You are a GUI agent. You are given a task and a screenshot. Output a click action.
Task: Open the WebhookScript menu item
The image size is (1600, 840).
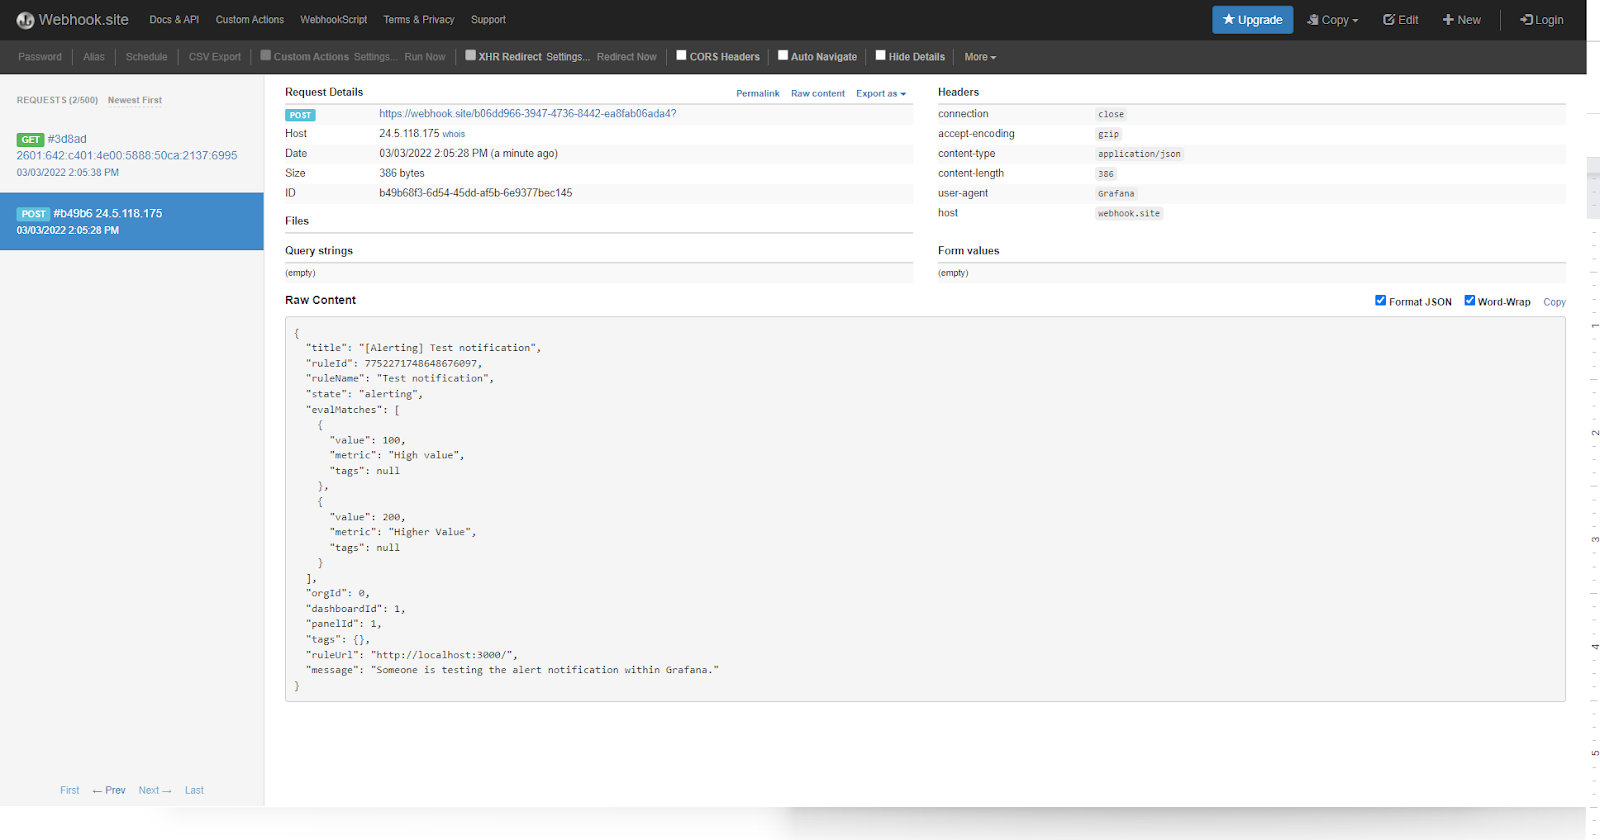(x=333, y=20)
